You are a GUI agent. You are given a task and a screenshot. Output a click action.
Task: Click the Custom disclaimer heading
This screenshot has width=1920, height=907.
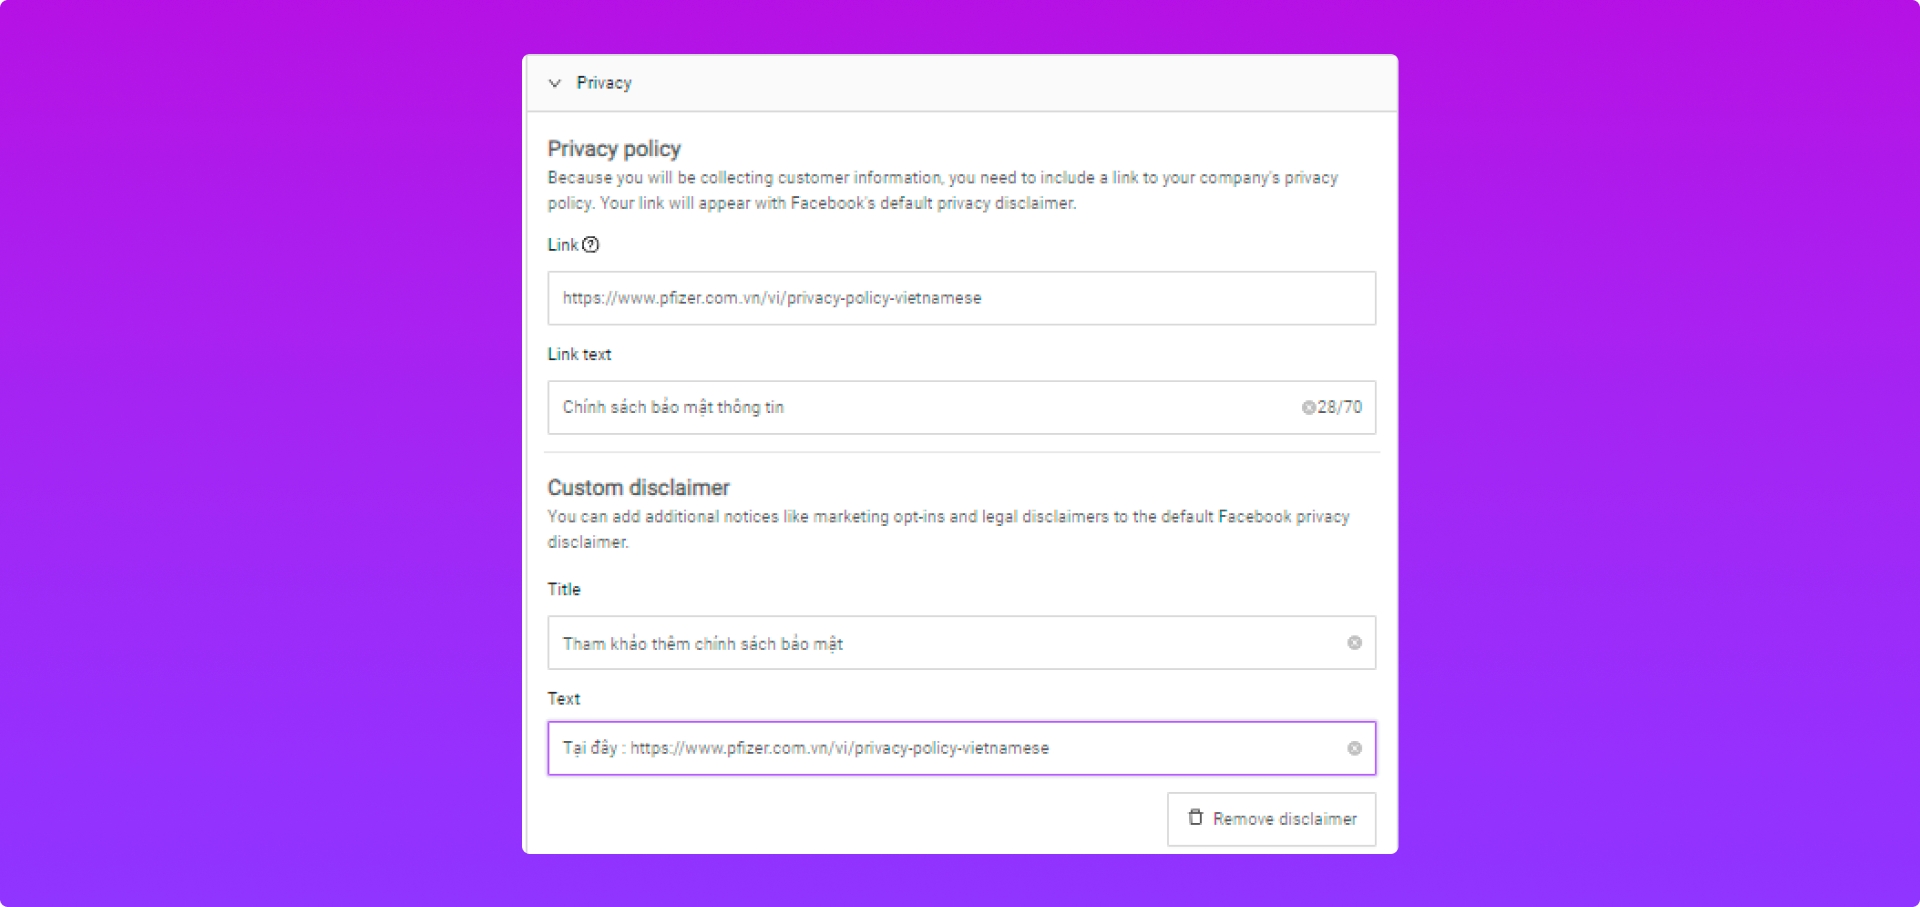click(638, 488)
